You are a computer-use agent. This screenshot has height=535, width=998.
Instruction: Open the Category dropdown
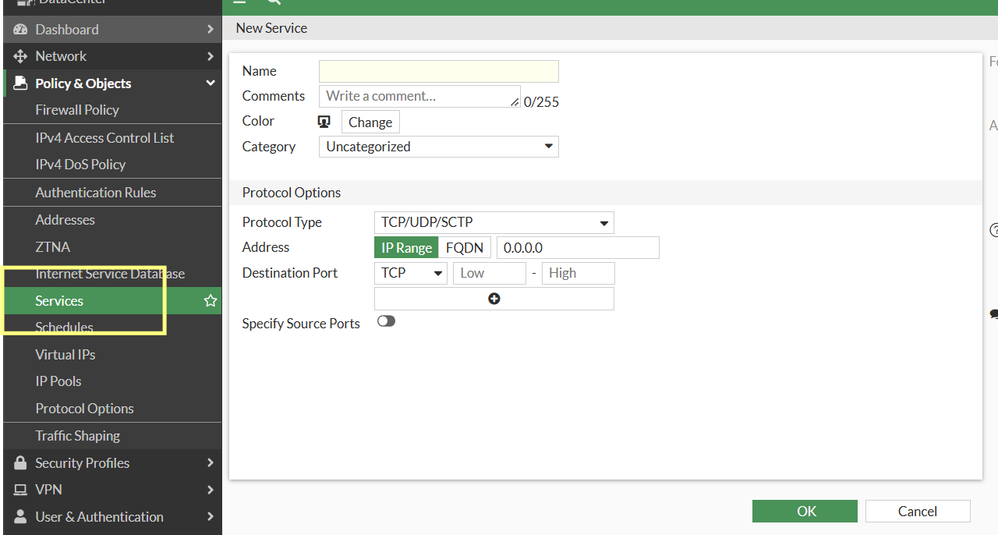(438, 147)
